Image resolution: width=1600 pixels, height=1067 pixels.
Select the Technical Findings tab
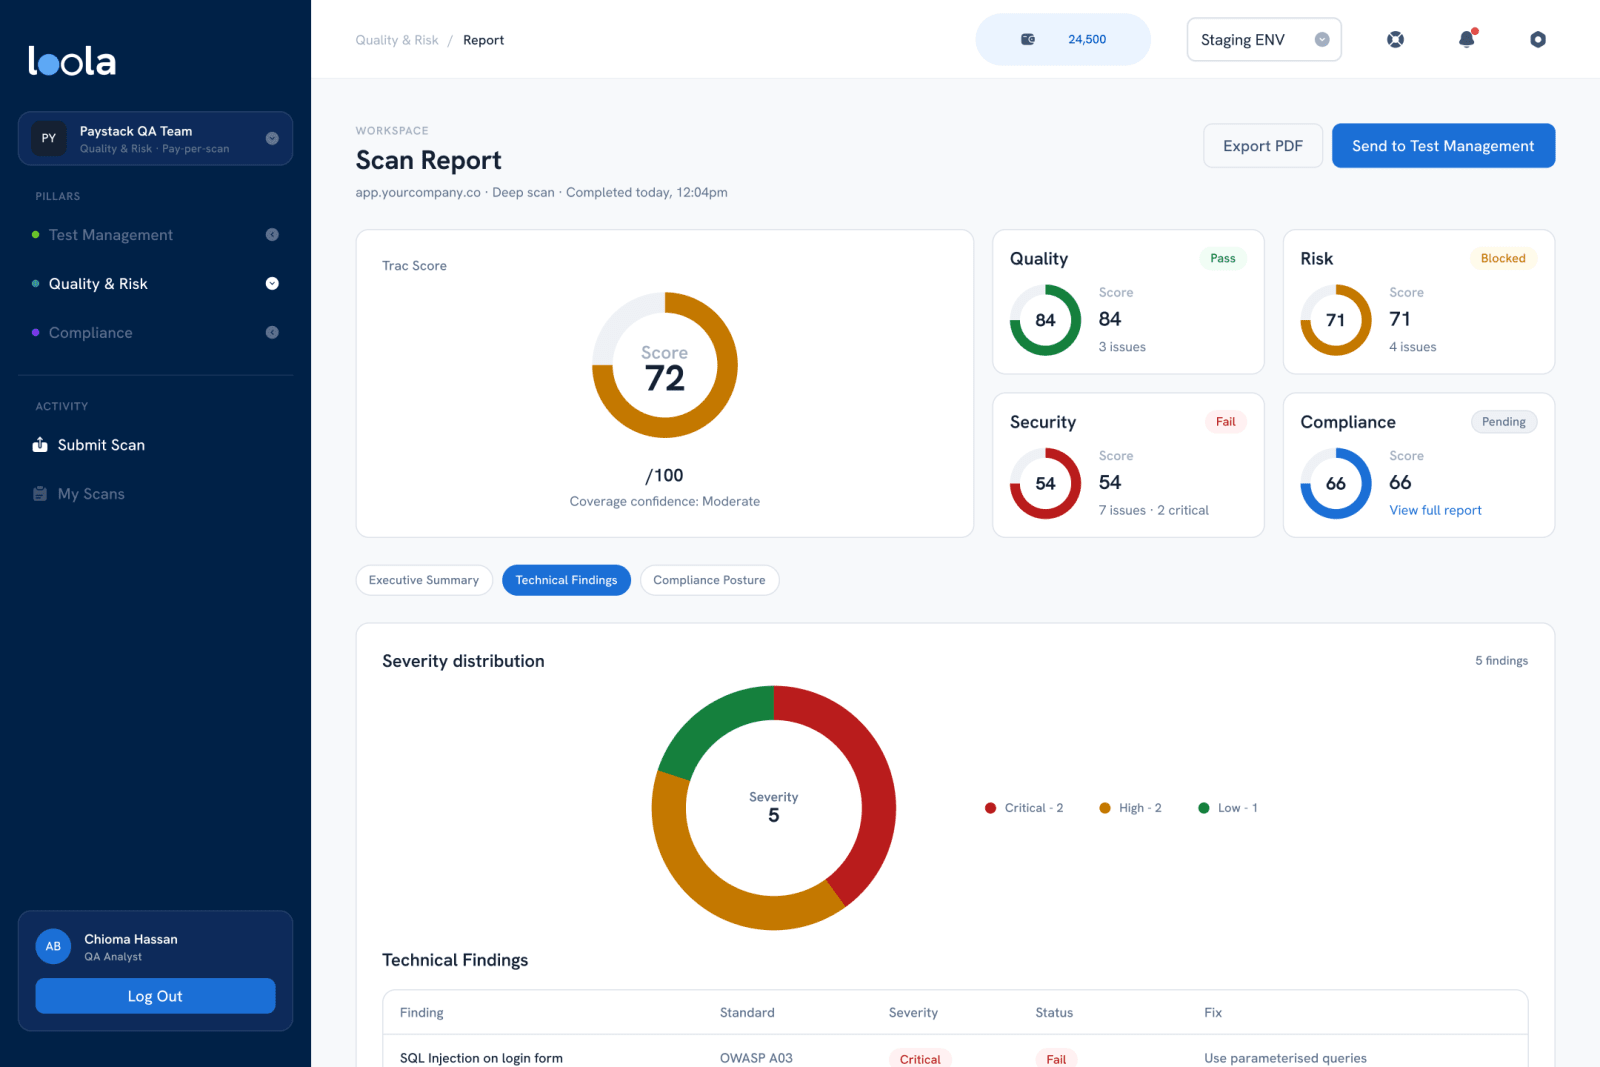(x=566, y=580)
